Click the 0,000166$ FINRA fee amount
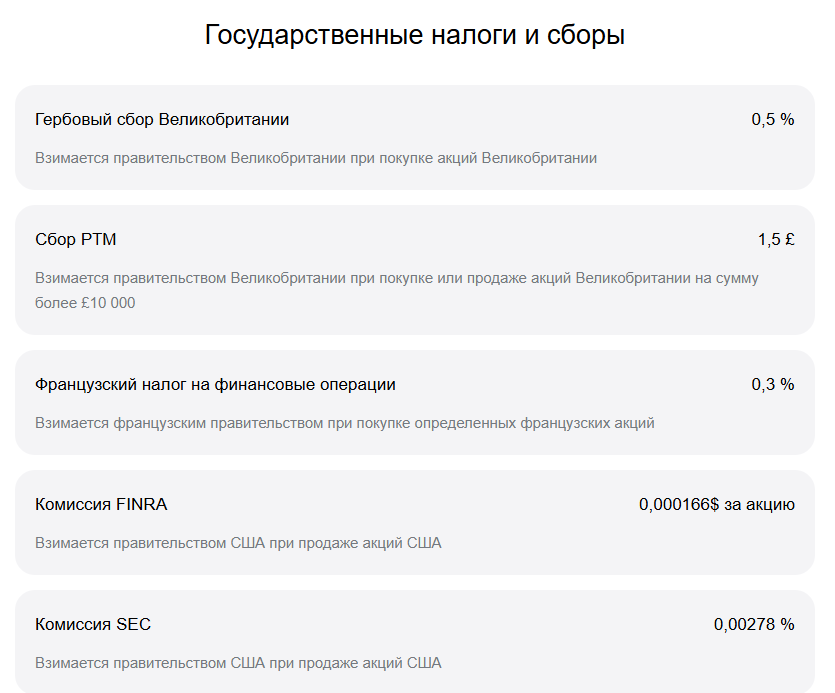Image resolution: width=835 pixels, height=693 pixels. pyautogui.click(x=679, y=505)
